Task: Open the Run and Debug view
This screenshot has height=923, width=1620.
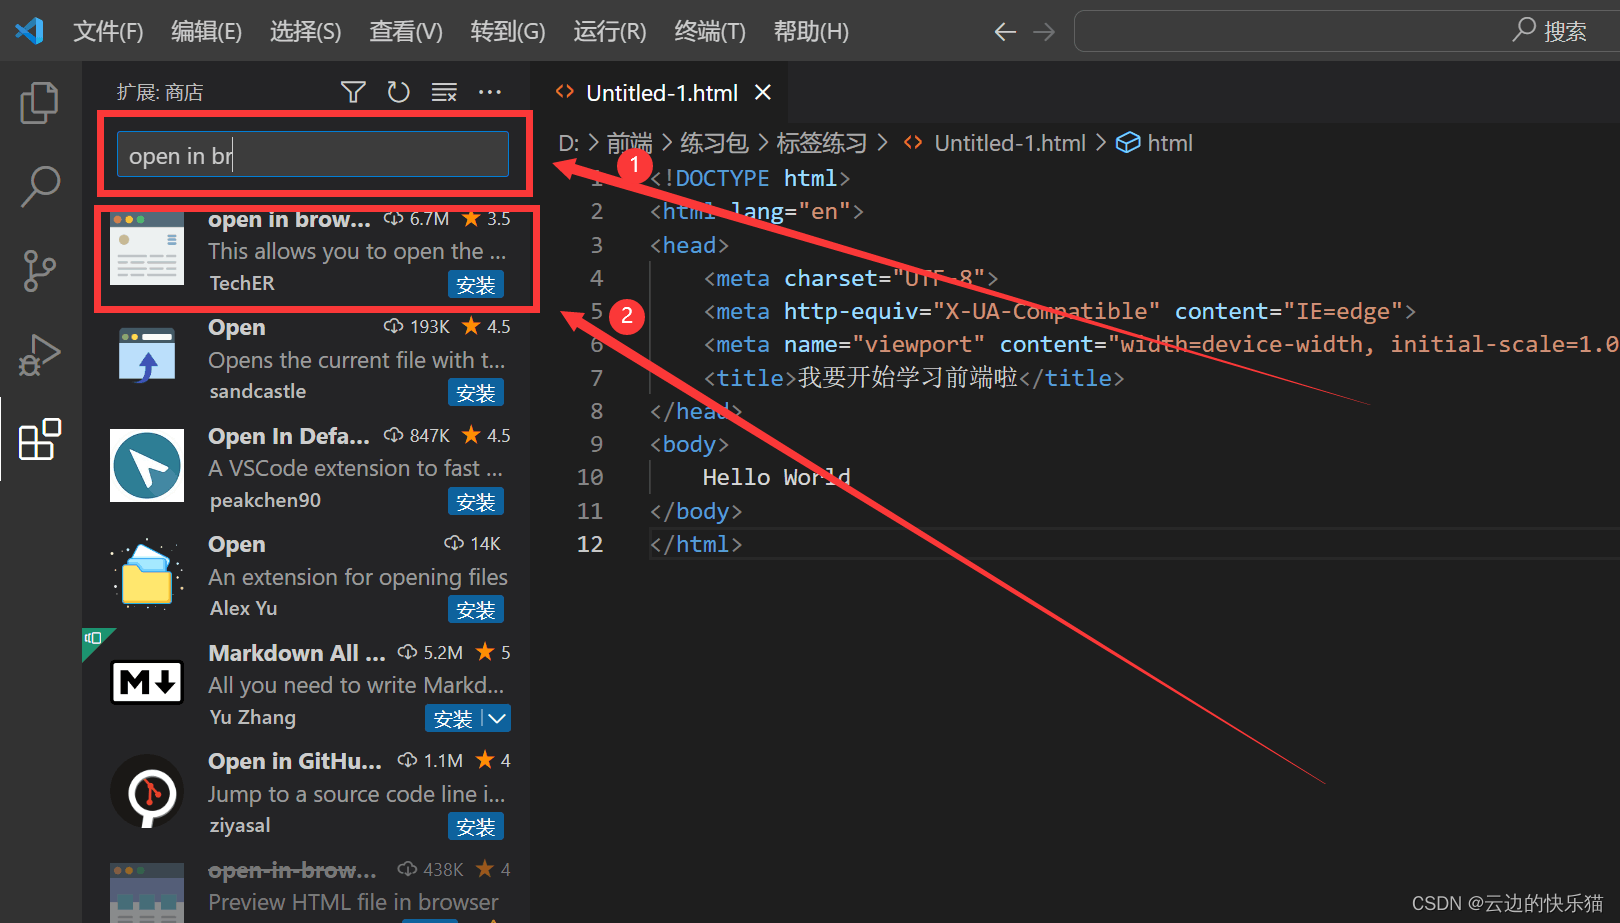Action: [x=40, y=354]
